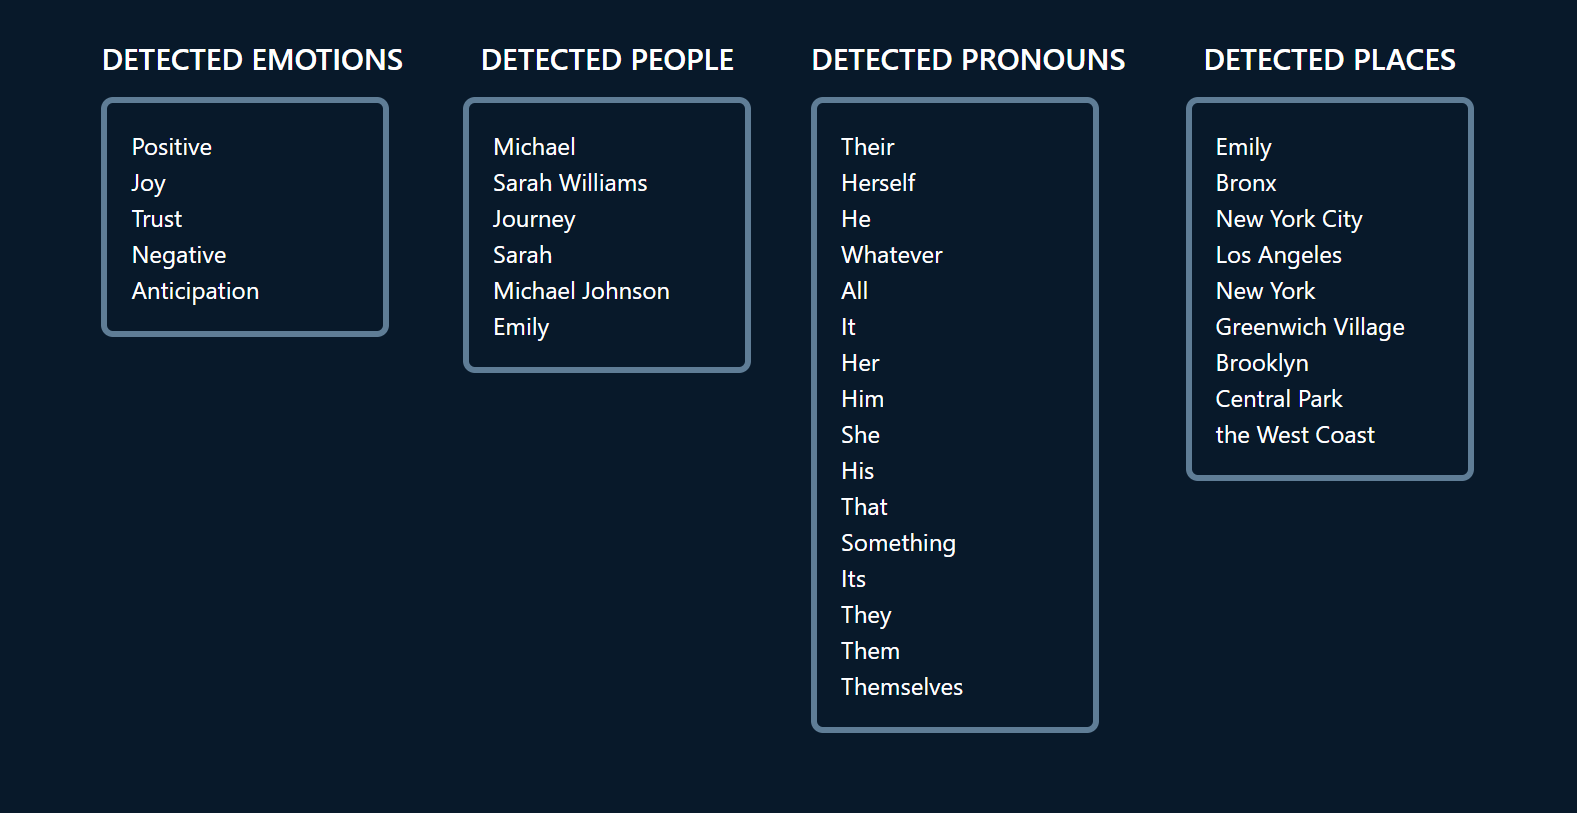This screenshot has height=813, width=1577.
Task: Click the pronoun Something
Action: (x=898, y=543)
